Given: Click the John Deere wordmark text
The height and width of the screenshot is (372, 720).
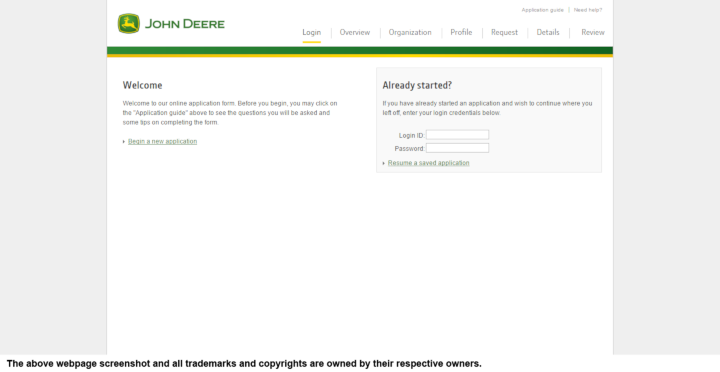Looking at the screenshot, I should (185, 24).
